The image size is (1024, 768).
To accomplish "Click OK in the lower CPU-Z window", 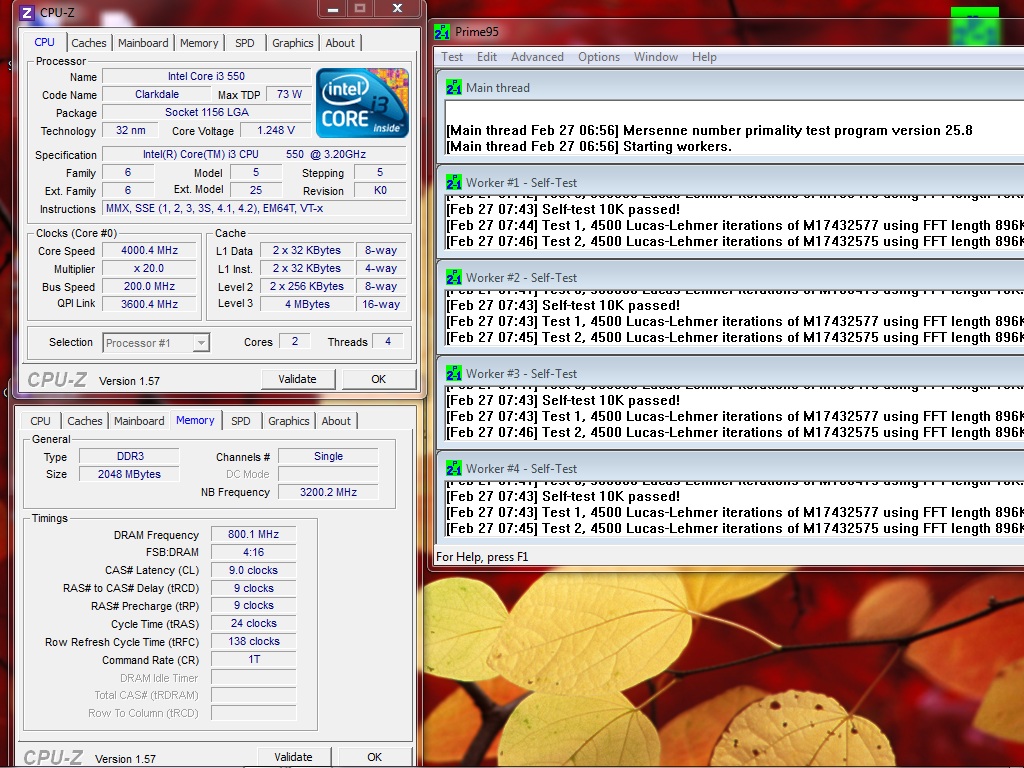I will (374, 757).
